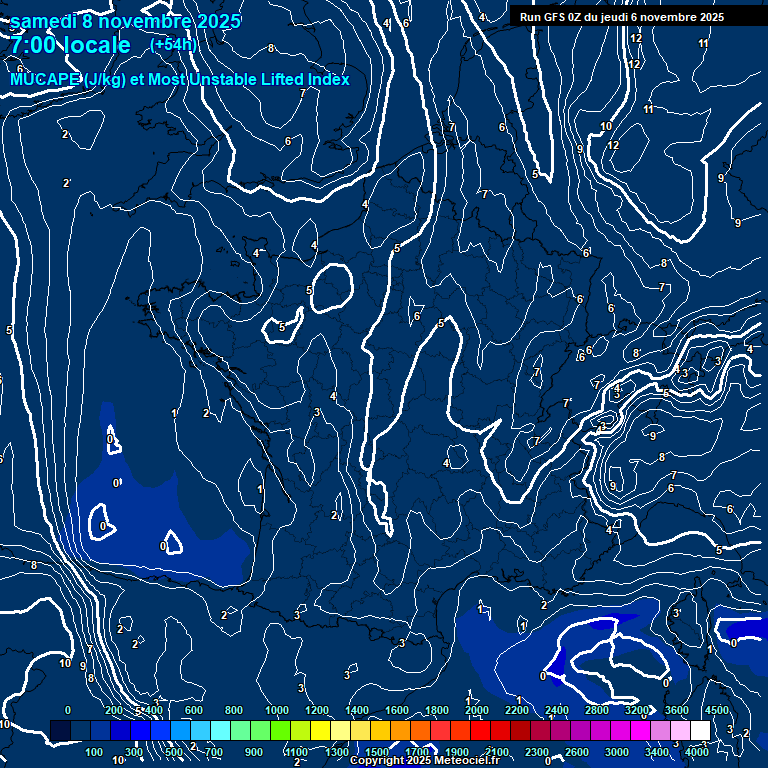Click the bright magenta legend swatch

pos(640,730)
